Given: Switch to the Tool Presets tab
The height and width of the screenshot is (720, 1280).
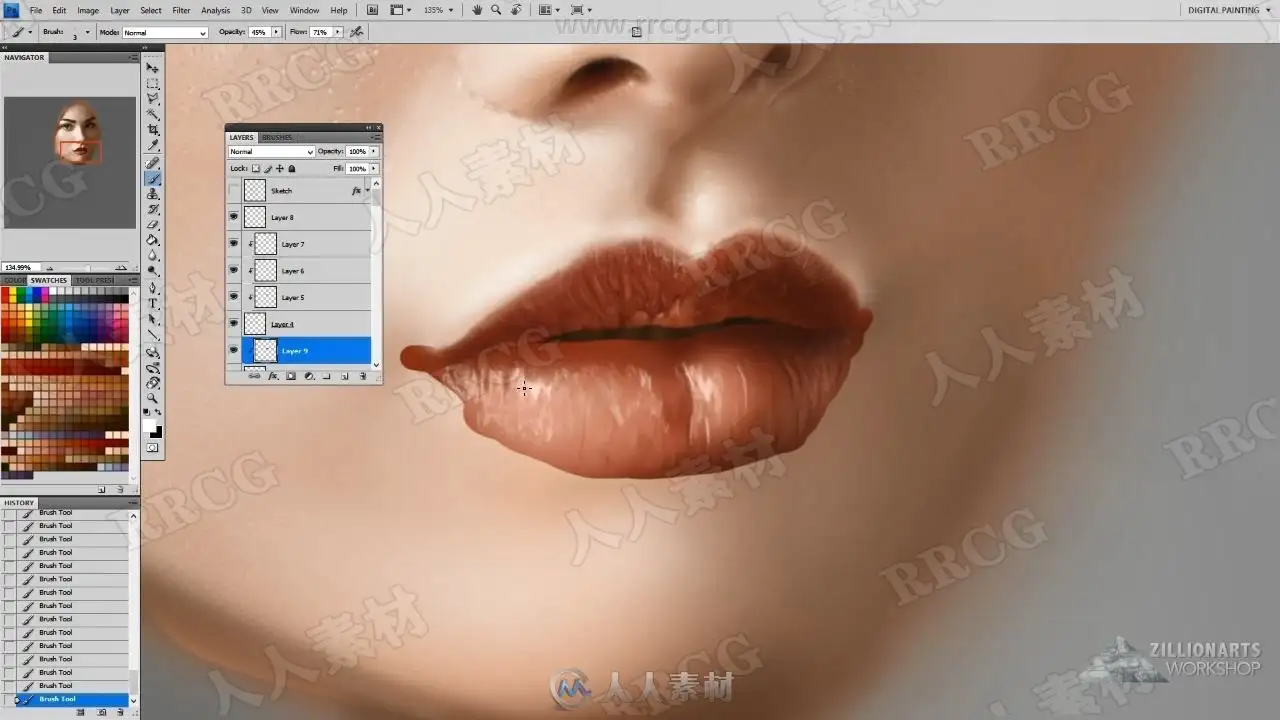Looking at the screenshot, I should coord(95,281).
